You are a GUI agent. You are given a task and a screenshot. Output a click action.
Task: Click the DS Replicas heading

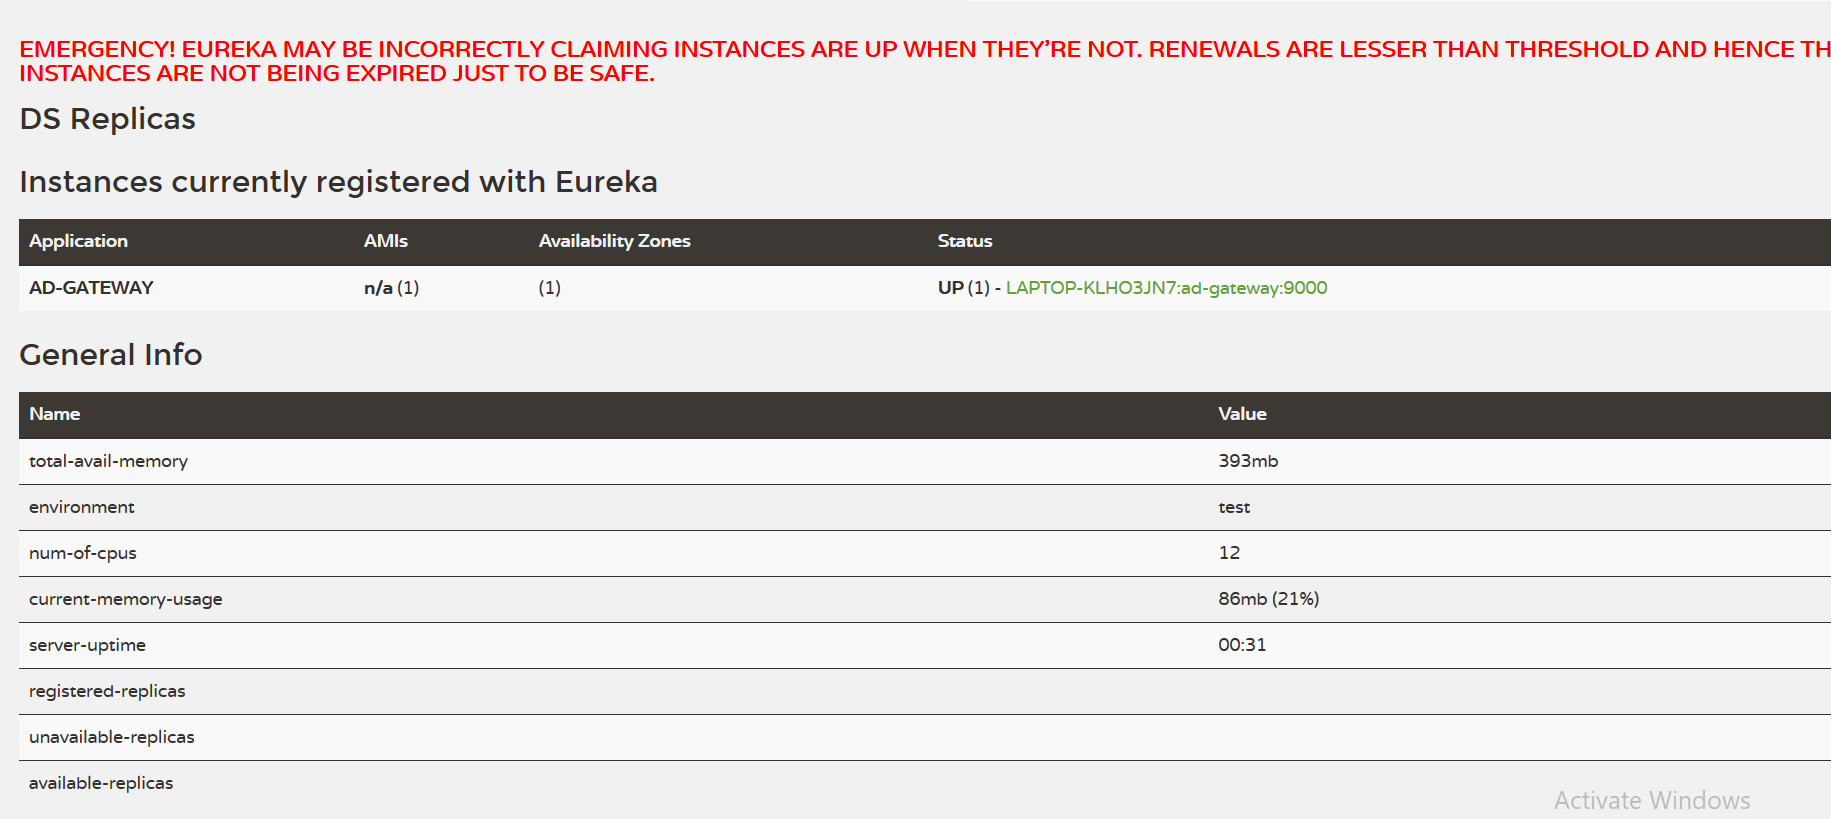pyautogui.click(x=108, y=119)
